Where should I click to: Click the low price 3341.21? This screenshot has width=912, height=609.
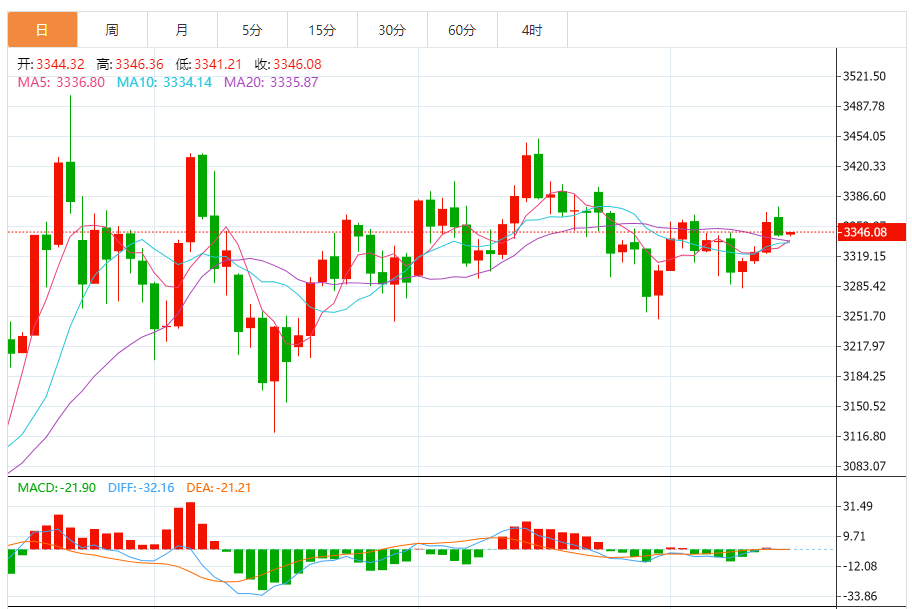point(218,64)
